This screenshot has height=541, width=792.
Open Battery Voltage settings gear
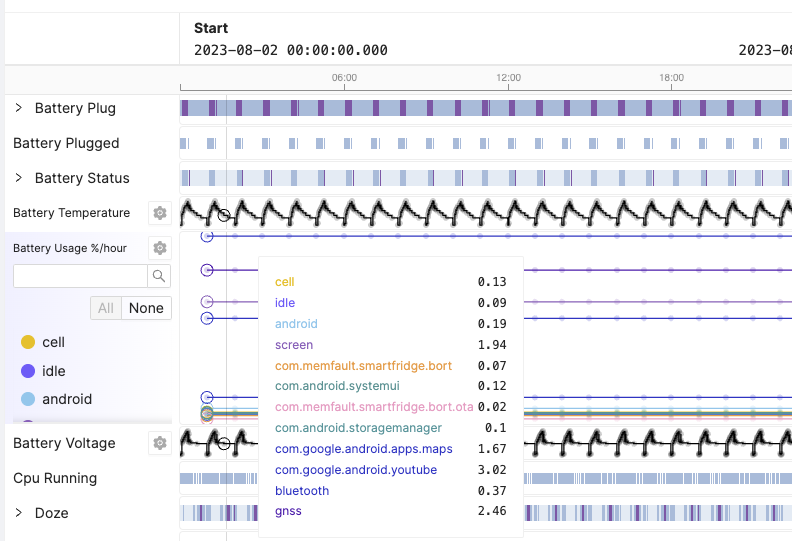pos(159,443)
